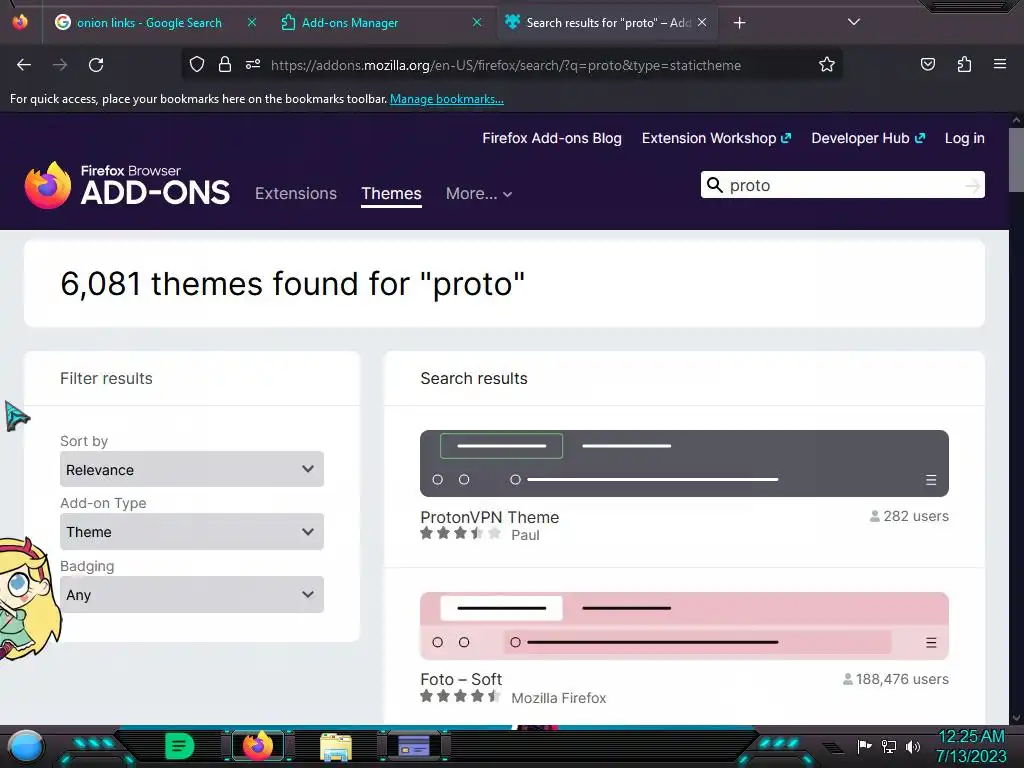This screenshot has height=768, width=1024.
Task: Open the Sort by Relevance dropdown
Action: pos(191,469)
